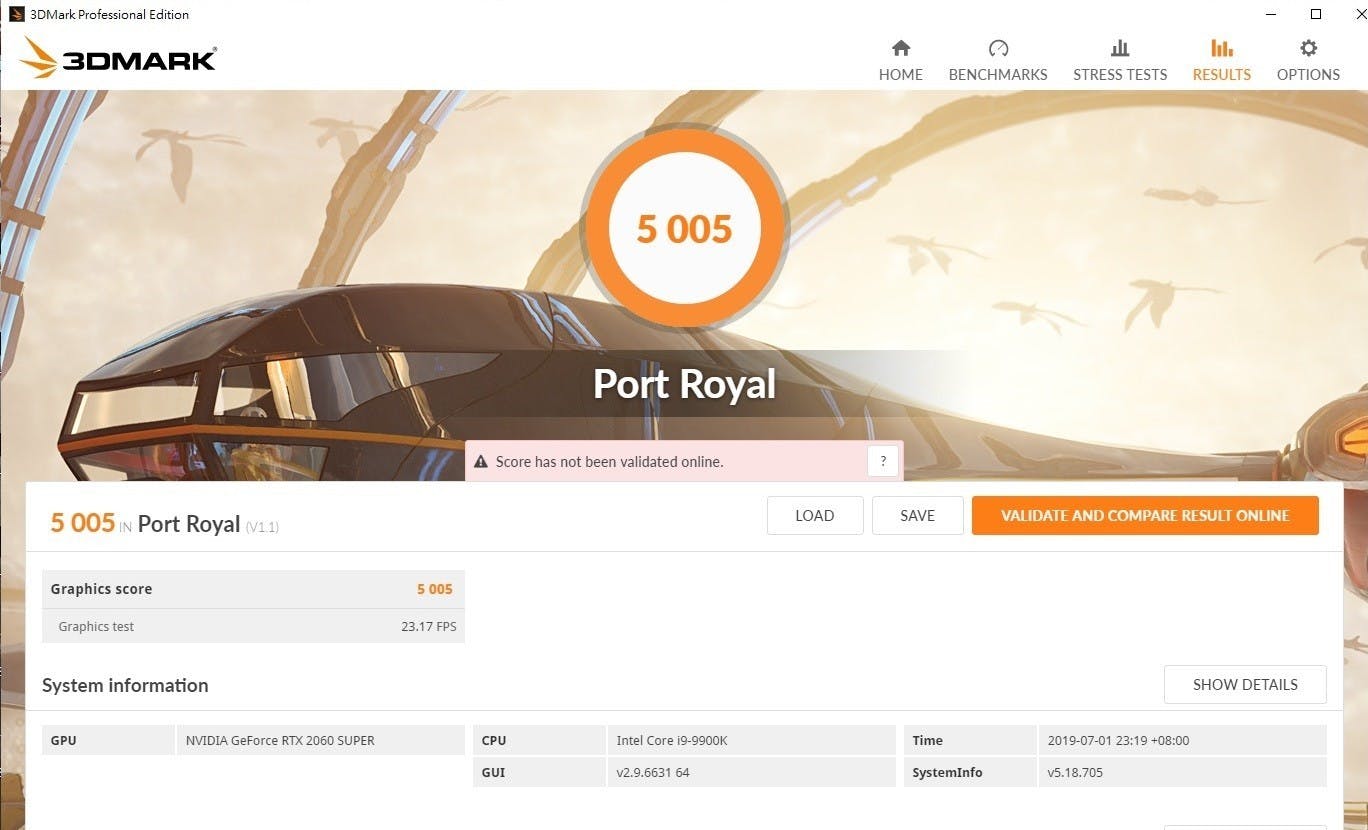Image resolution: width=1368 pixels, height=830 pixels.
Task: Open the Benchmarks gauge icon
Action: (x=998, y=48)
